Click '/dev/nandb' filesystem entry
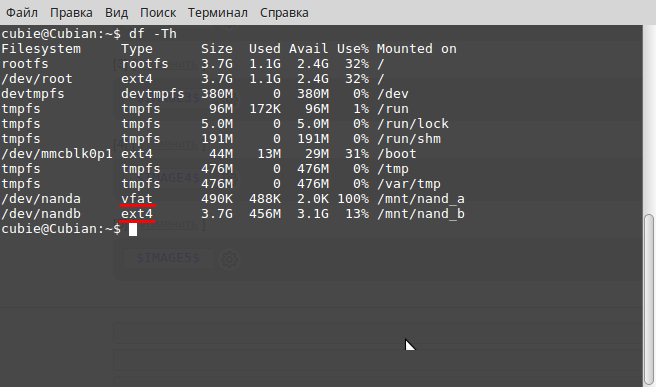The height and width of the screenshot is (387, 656). click(41, 214)
